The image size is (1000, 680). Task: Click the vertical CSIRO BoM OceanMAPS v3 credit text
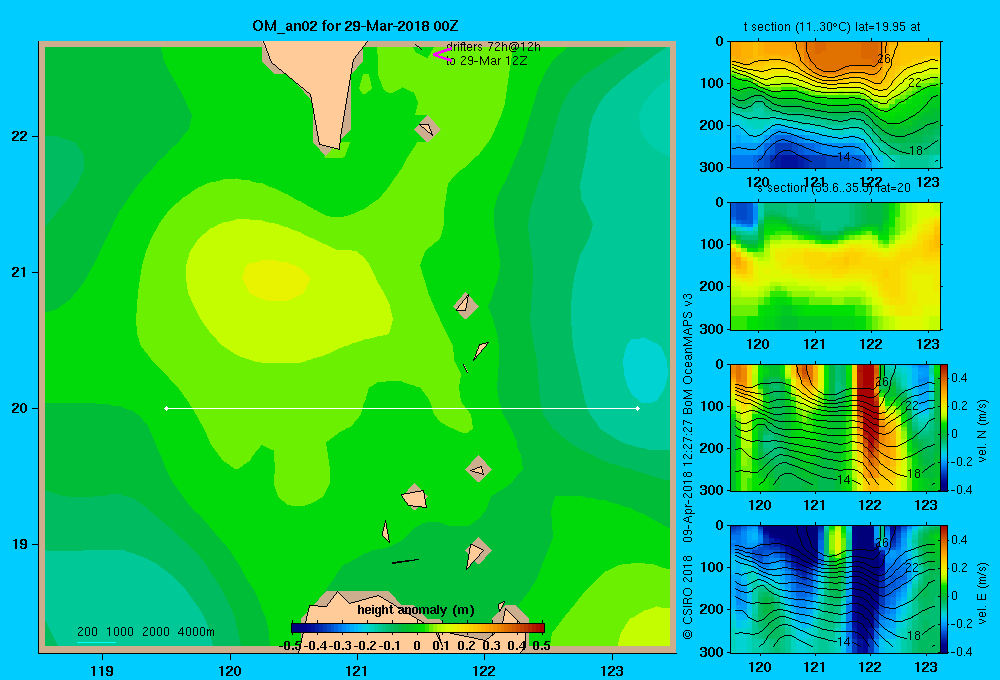688,466
